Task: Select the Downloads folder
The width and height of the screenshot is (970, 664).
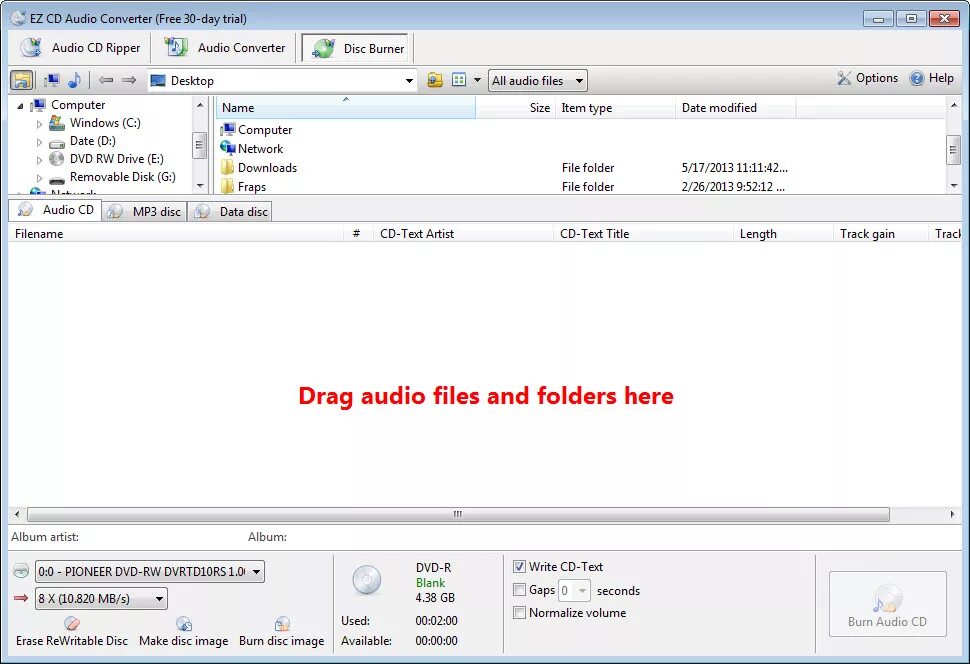Action: pyautogui.click(x=259, y=168)
